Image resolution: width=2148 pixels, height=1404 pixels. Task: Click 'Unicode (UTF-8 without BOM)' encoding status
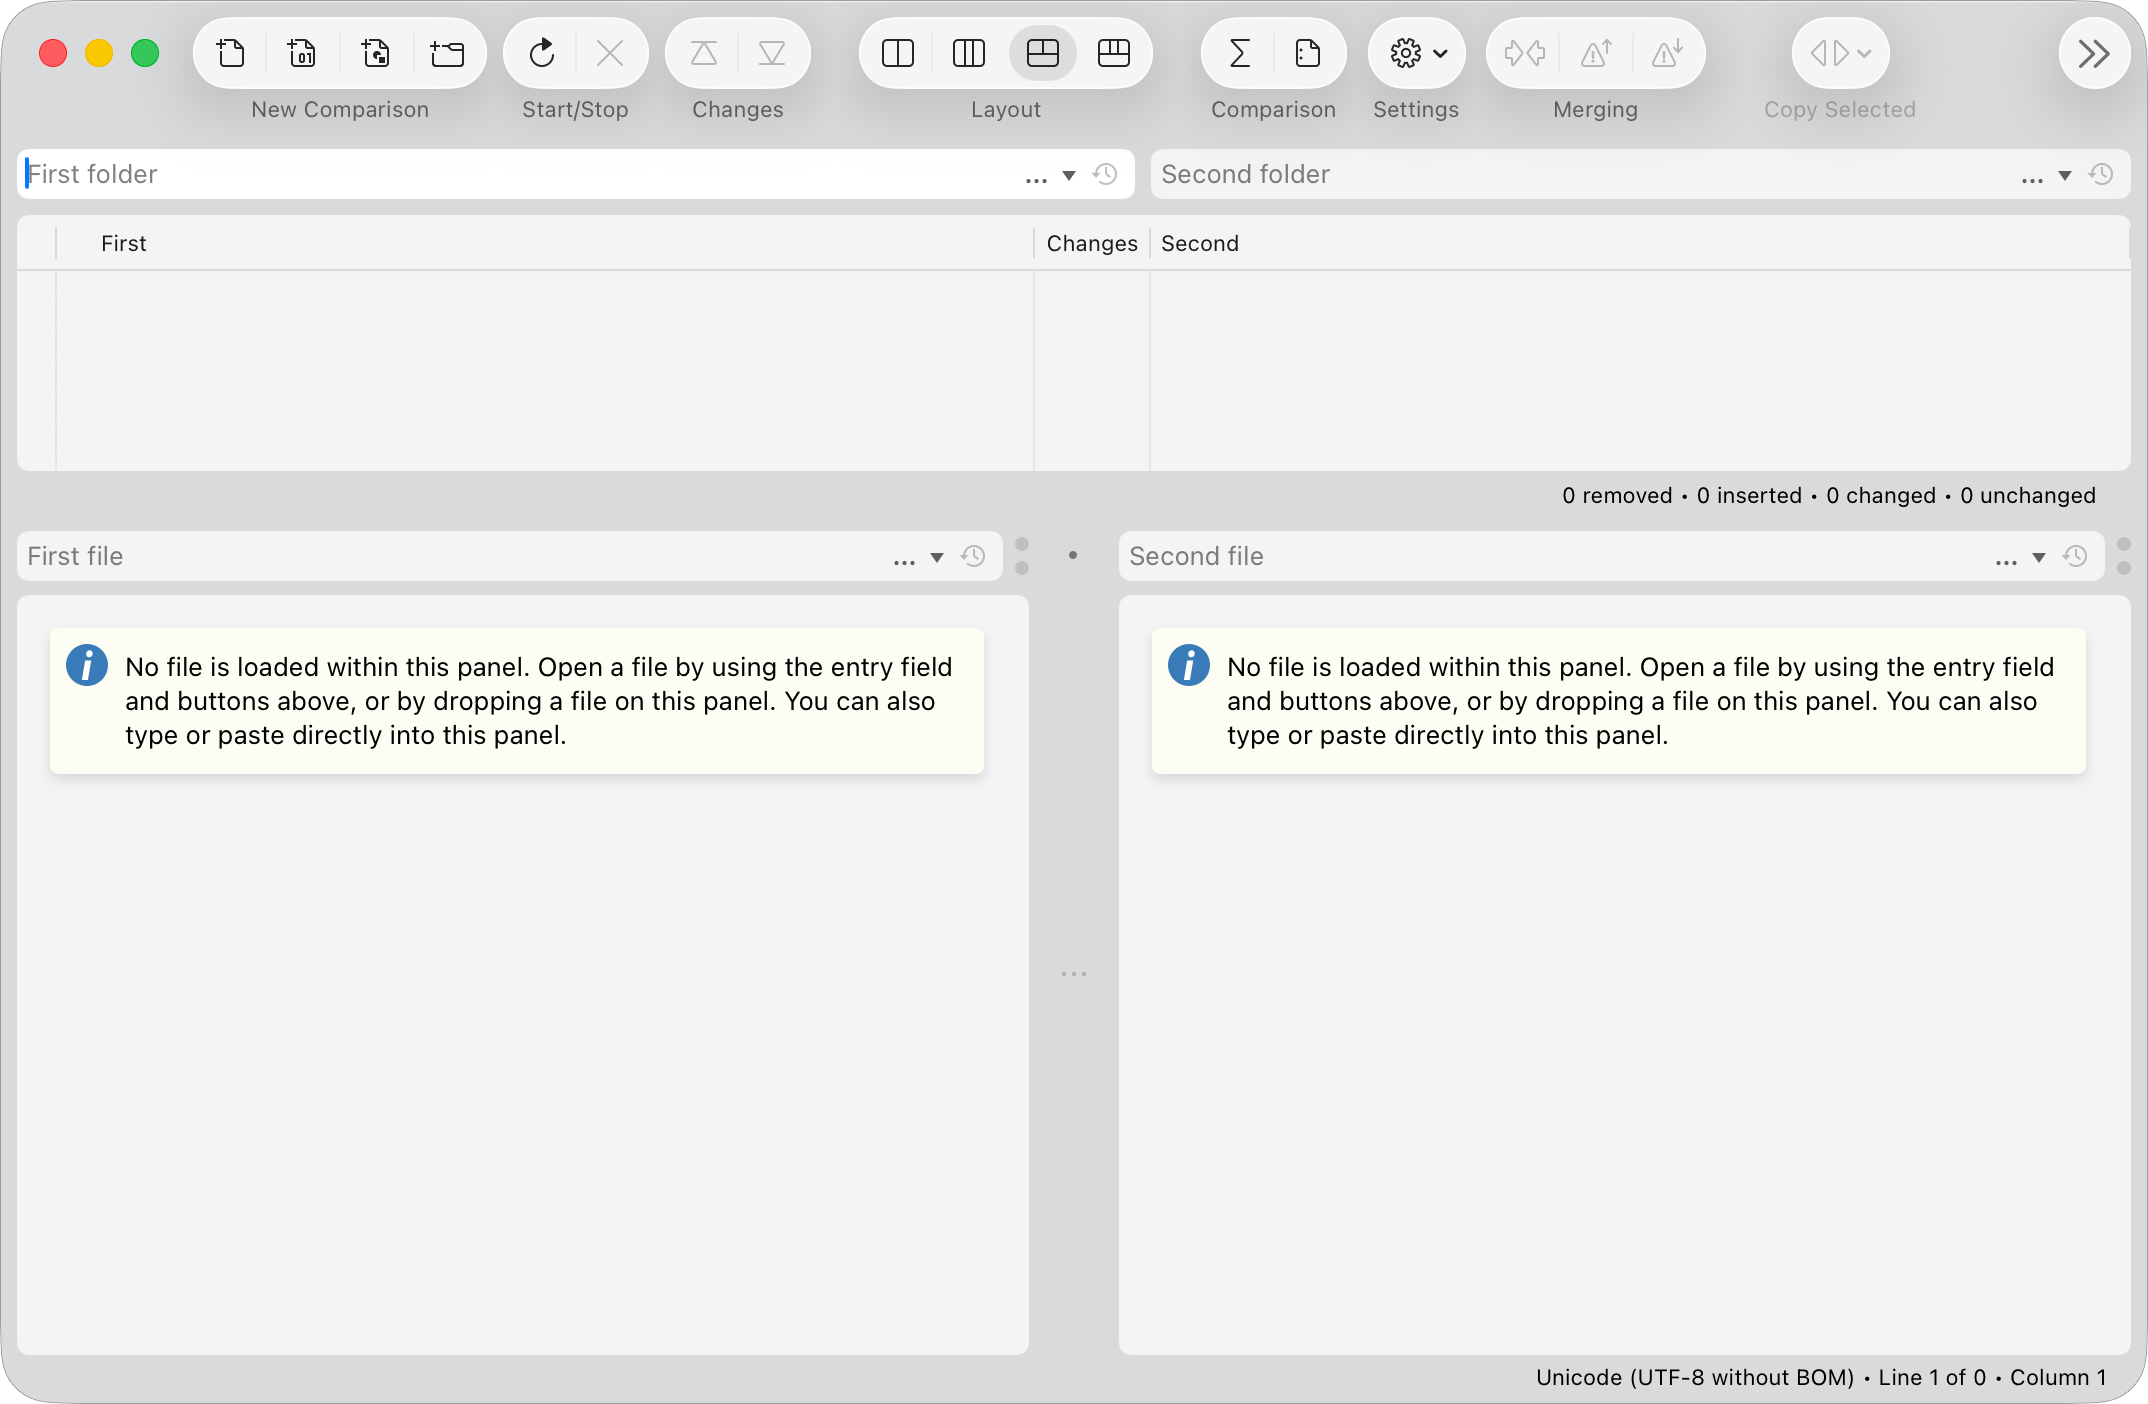pyautogui.click(x=1695, y=1378)
